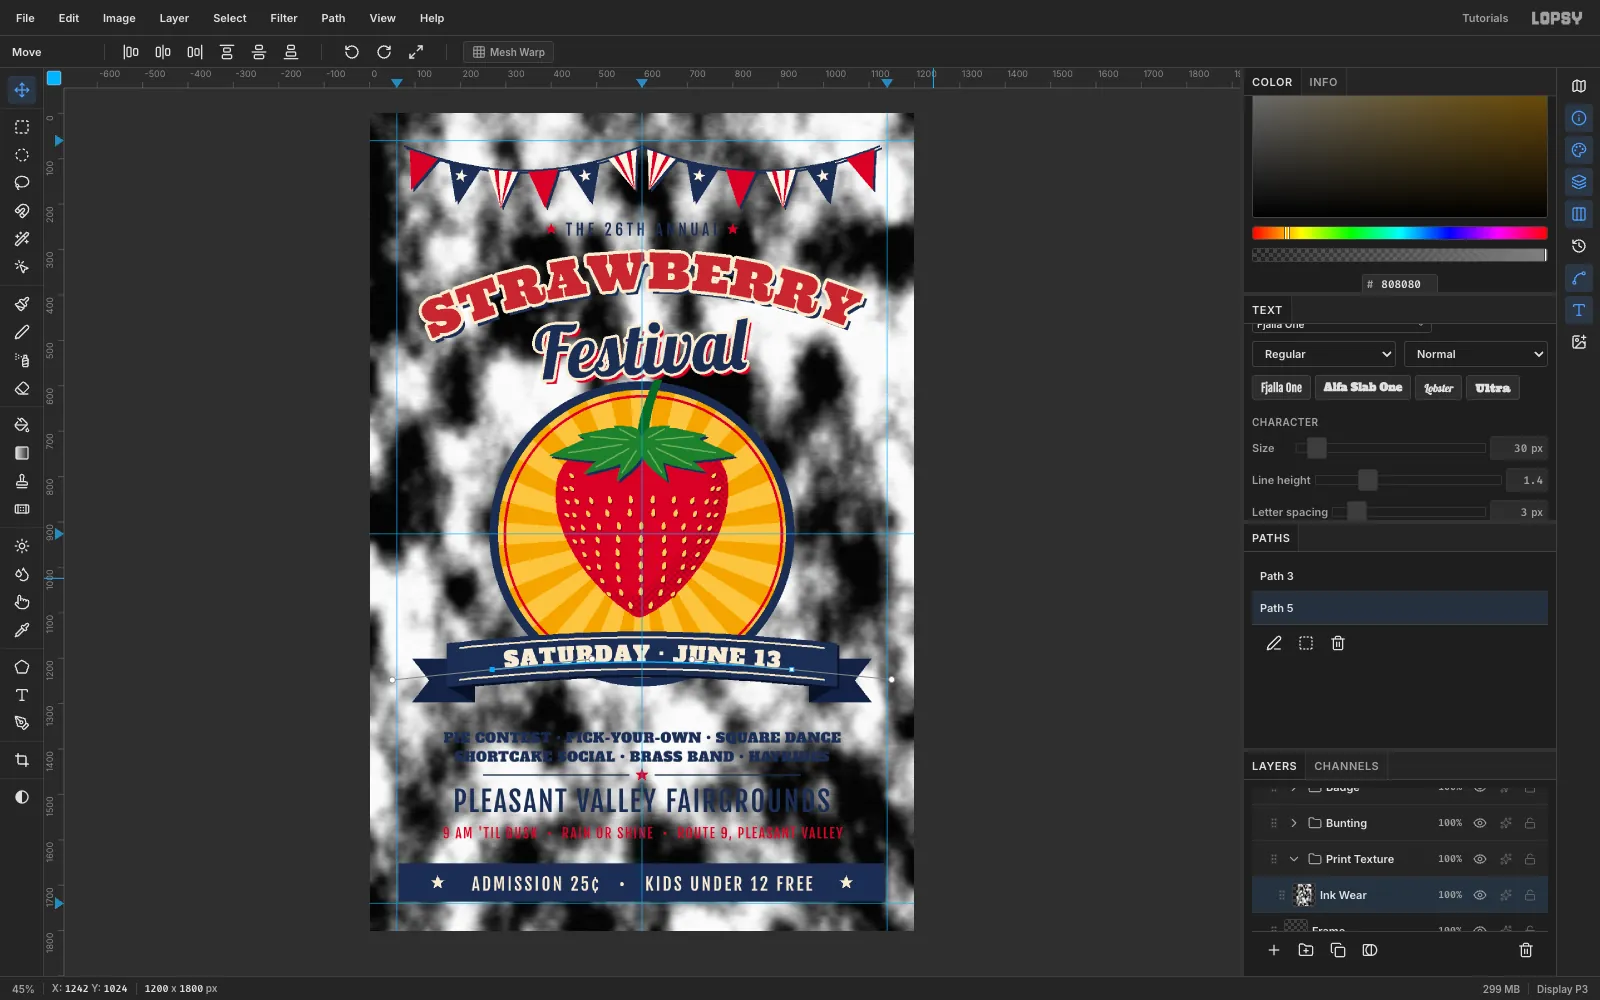Convert path to selection with marquee icon

click(x=1306, y=643)
